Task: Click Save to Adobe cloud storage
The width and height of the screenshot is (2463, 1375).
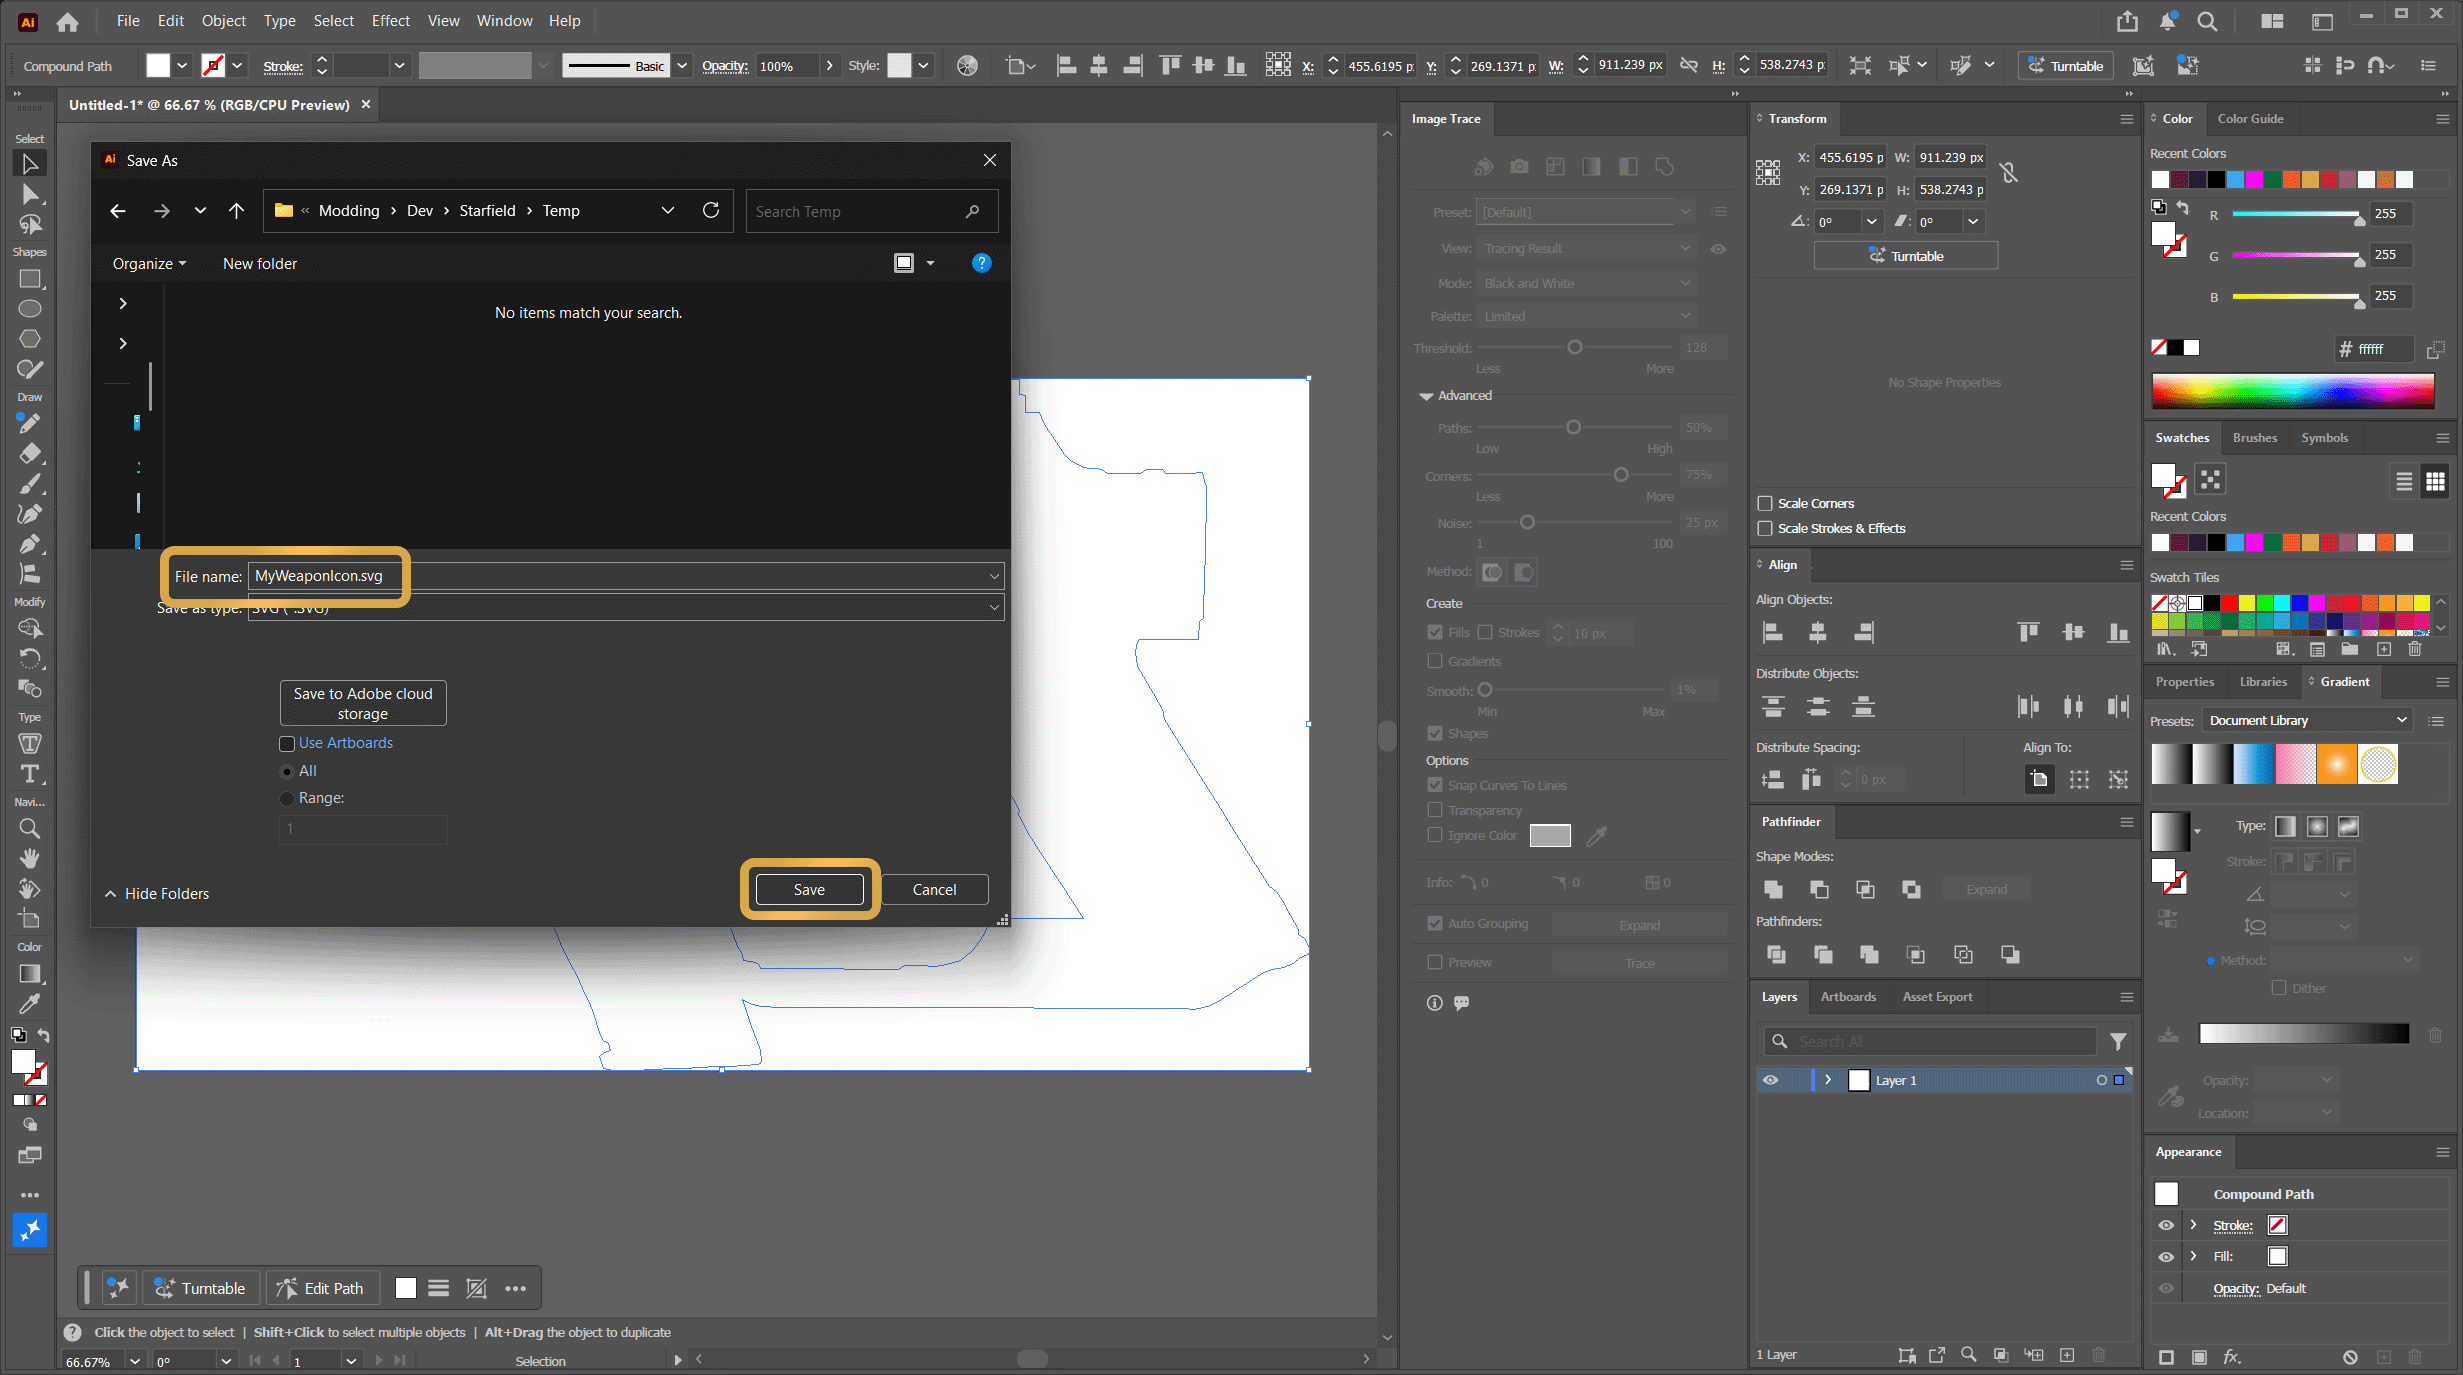Action: [x=363, y=703]
